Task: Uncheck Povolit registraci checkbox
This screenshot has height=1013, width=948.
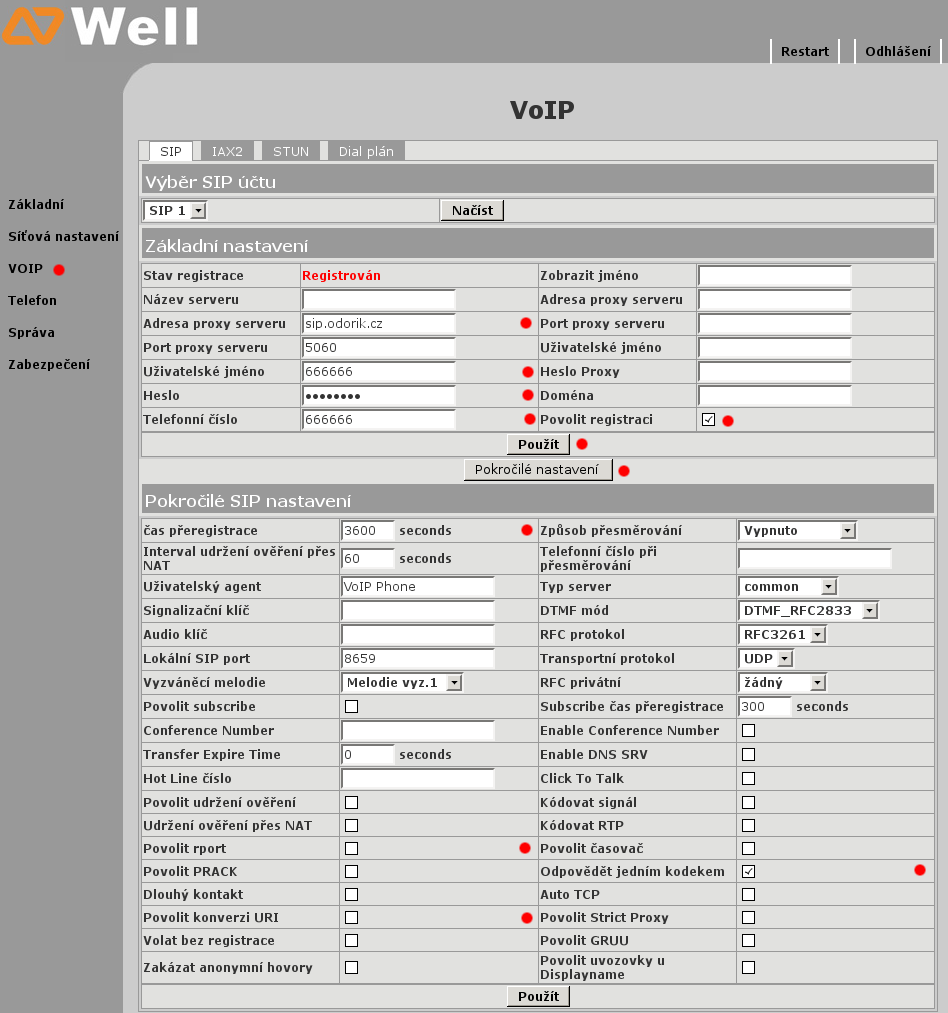Action: (708, 419)
